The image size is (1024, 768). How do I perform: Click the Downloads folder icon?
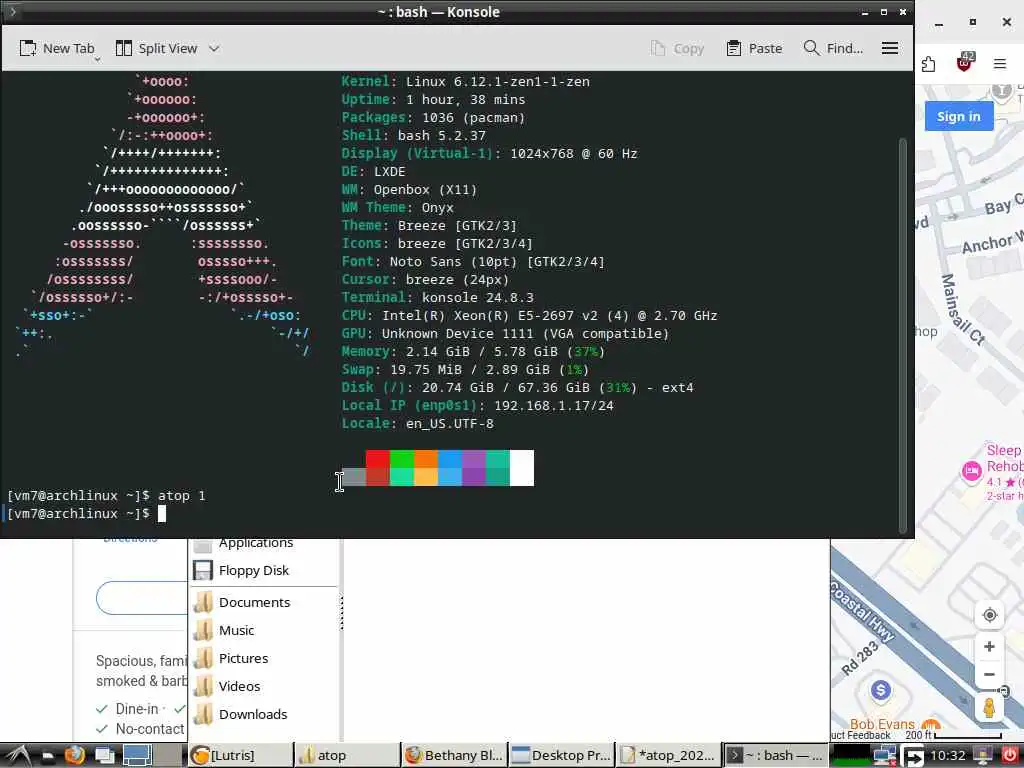[203, 714]
